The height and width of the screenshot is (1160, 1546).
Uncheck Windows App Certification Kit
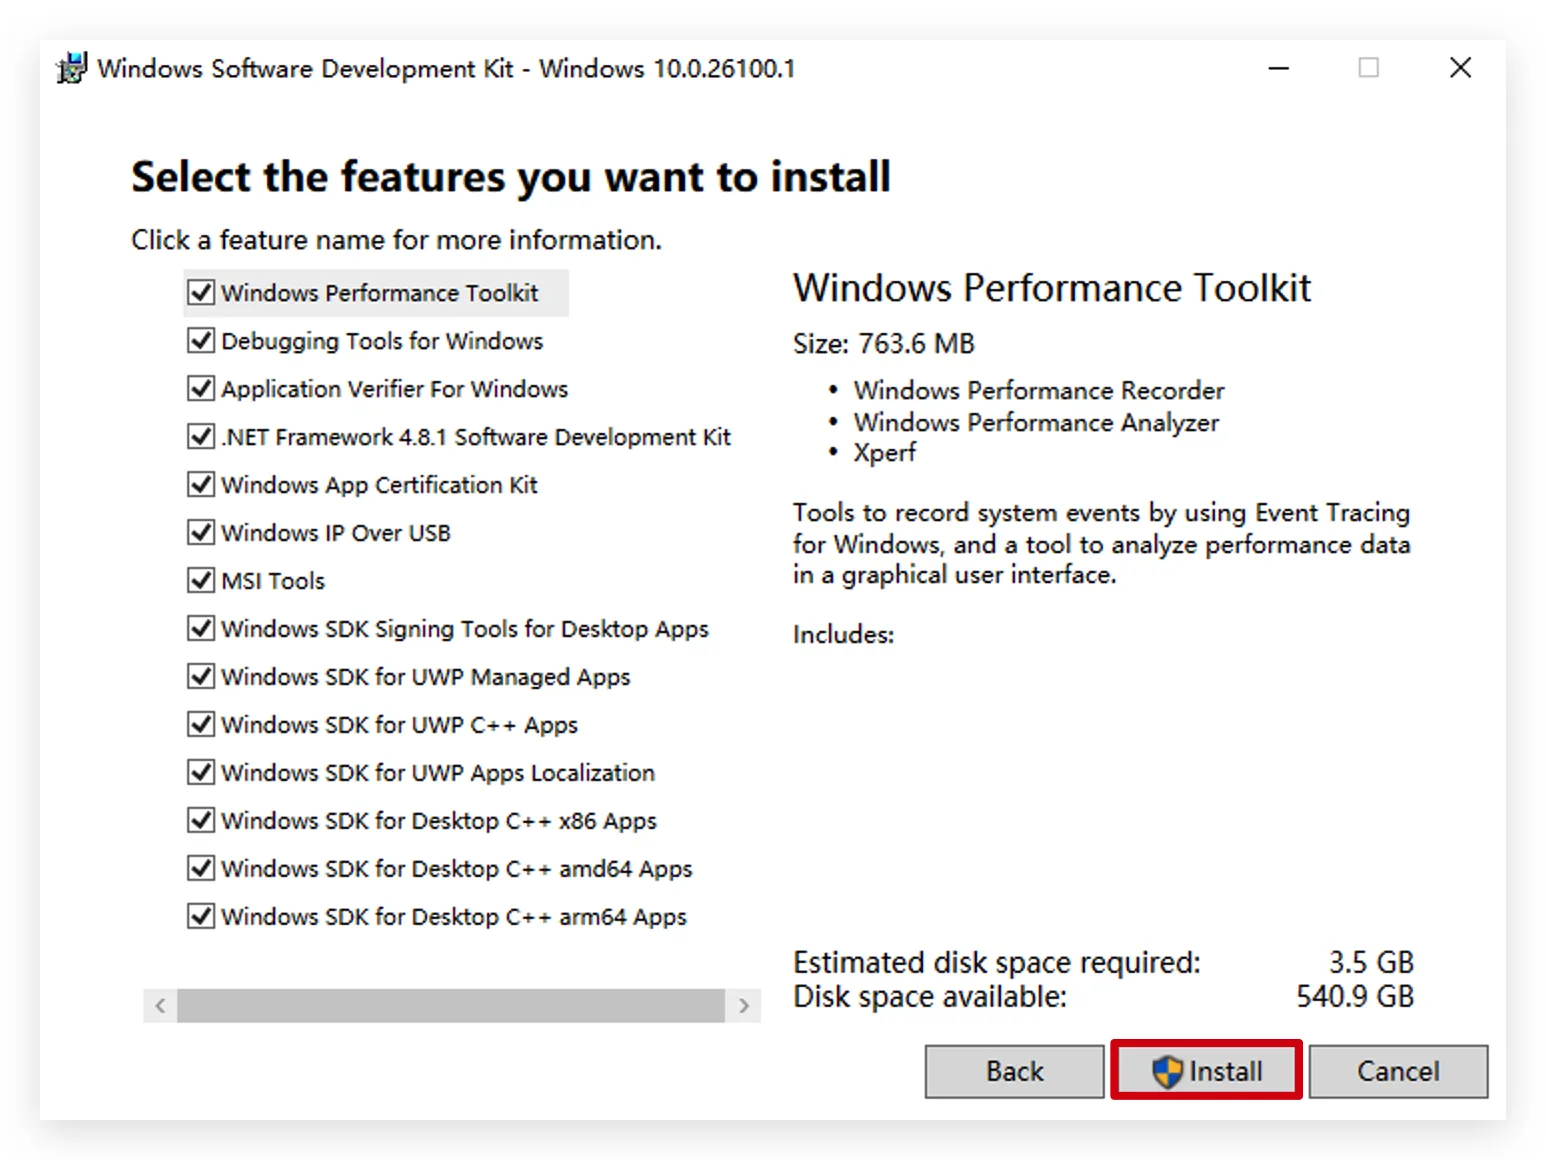(x=201, y=484)
